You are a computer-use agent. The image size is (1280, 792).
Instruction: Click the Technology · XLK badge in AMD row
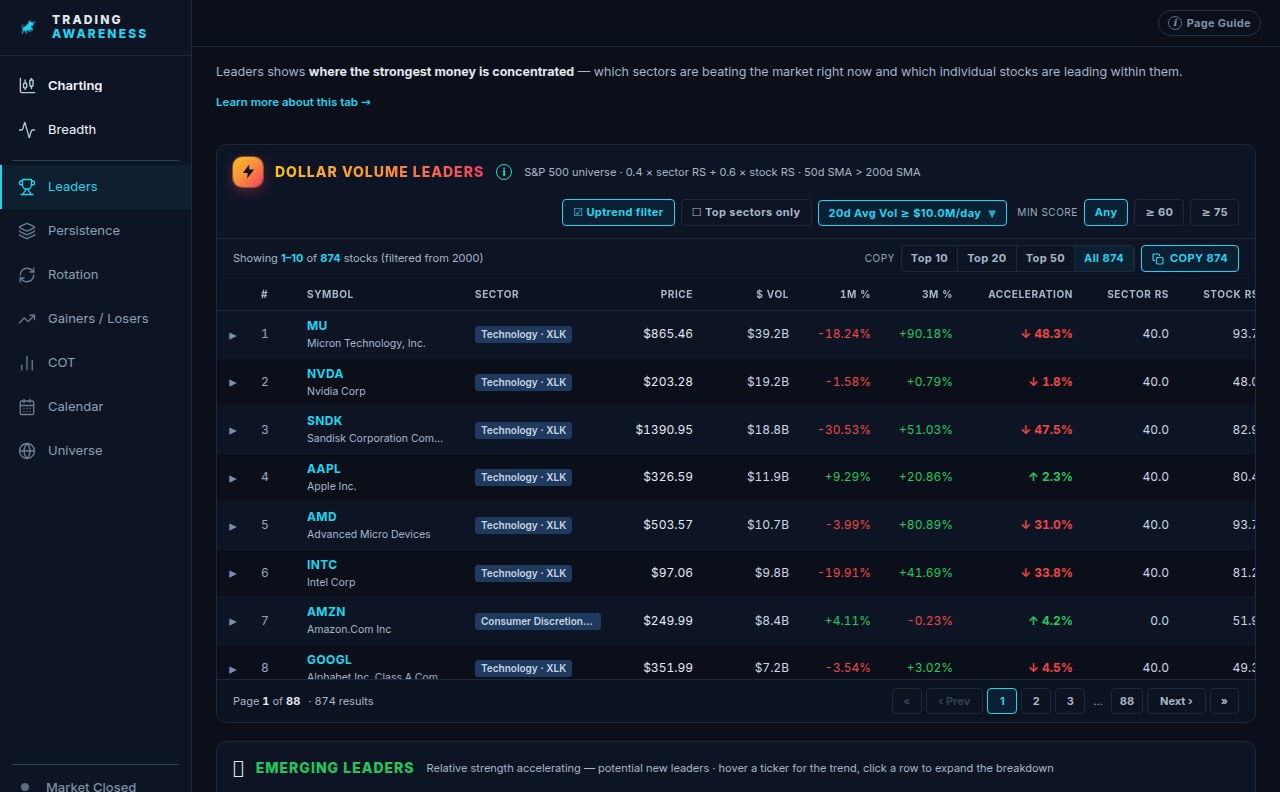click(523, 525)
